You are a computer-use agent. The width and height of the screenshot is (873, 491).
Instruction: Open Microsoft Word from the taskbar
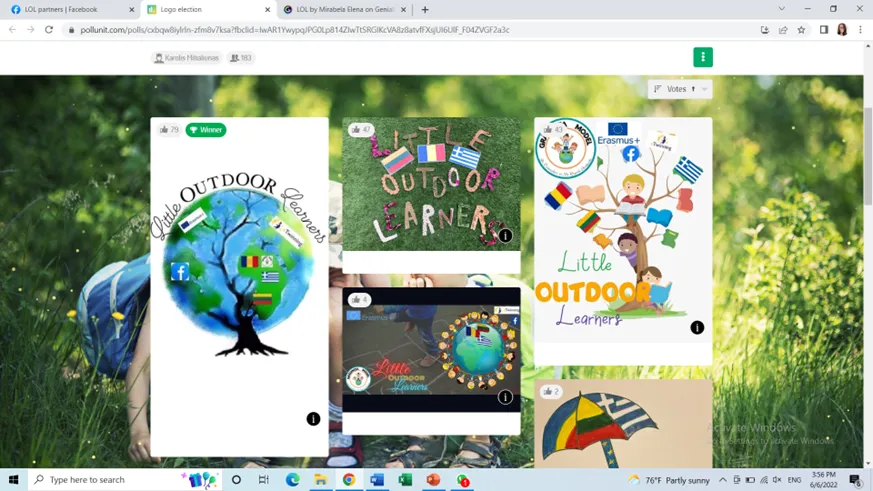377,480
